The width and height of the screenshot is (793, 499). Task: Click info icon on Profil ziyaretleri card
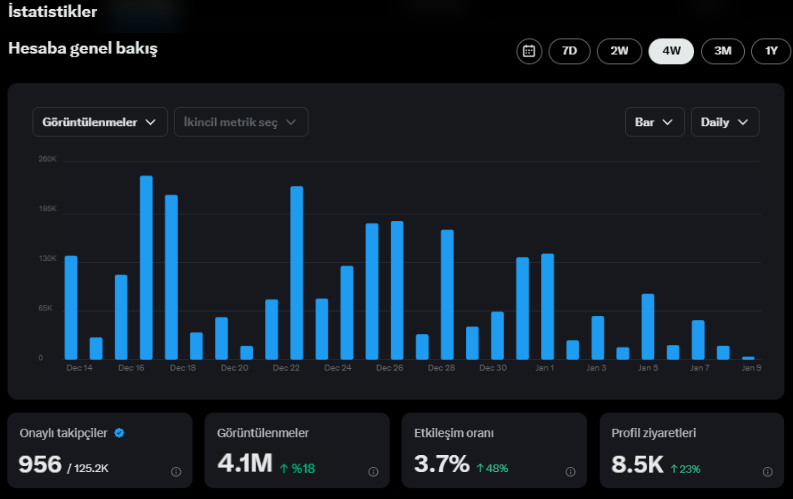pyautogui.click(x=768, y=472)
